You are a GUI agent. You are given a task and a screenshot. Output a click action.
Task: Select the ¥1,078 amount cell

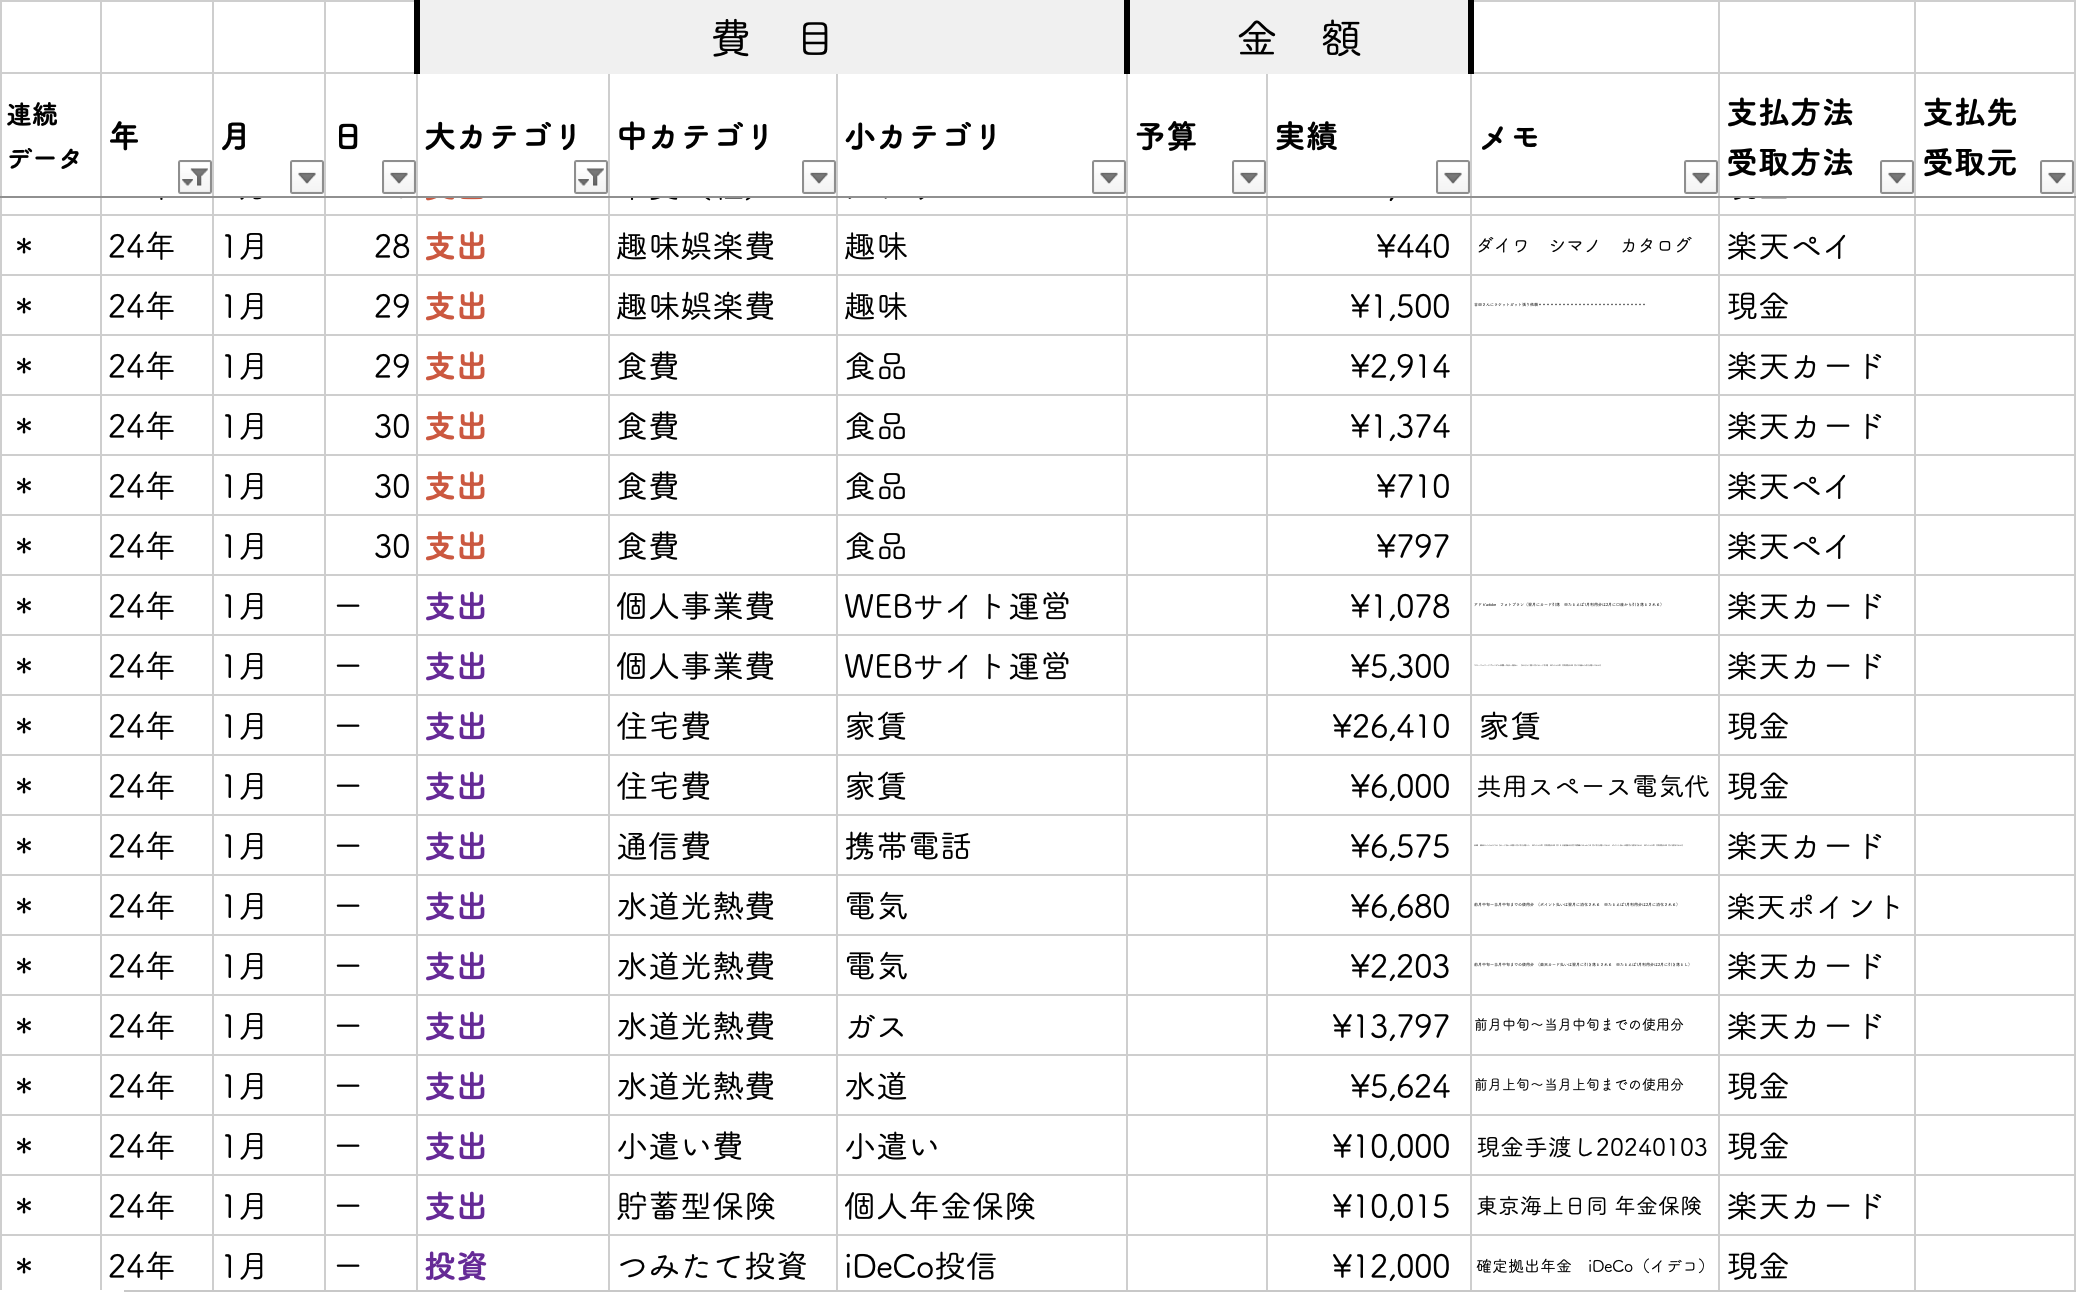pos(1369,606)
